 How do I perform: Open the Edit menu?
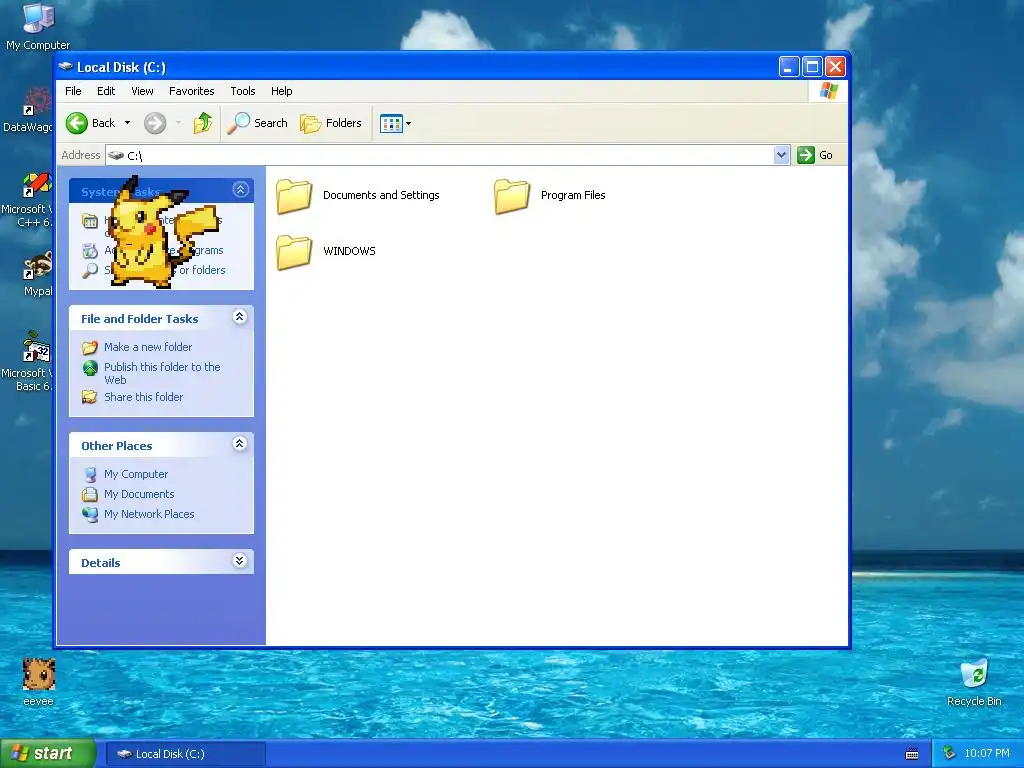pyautogui.click(x=106, y=91)
